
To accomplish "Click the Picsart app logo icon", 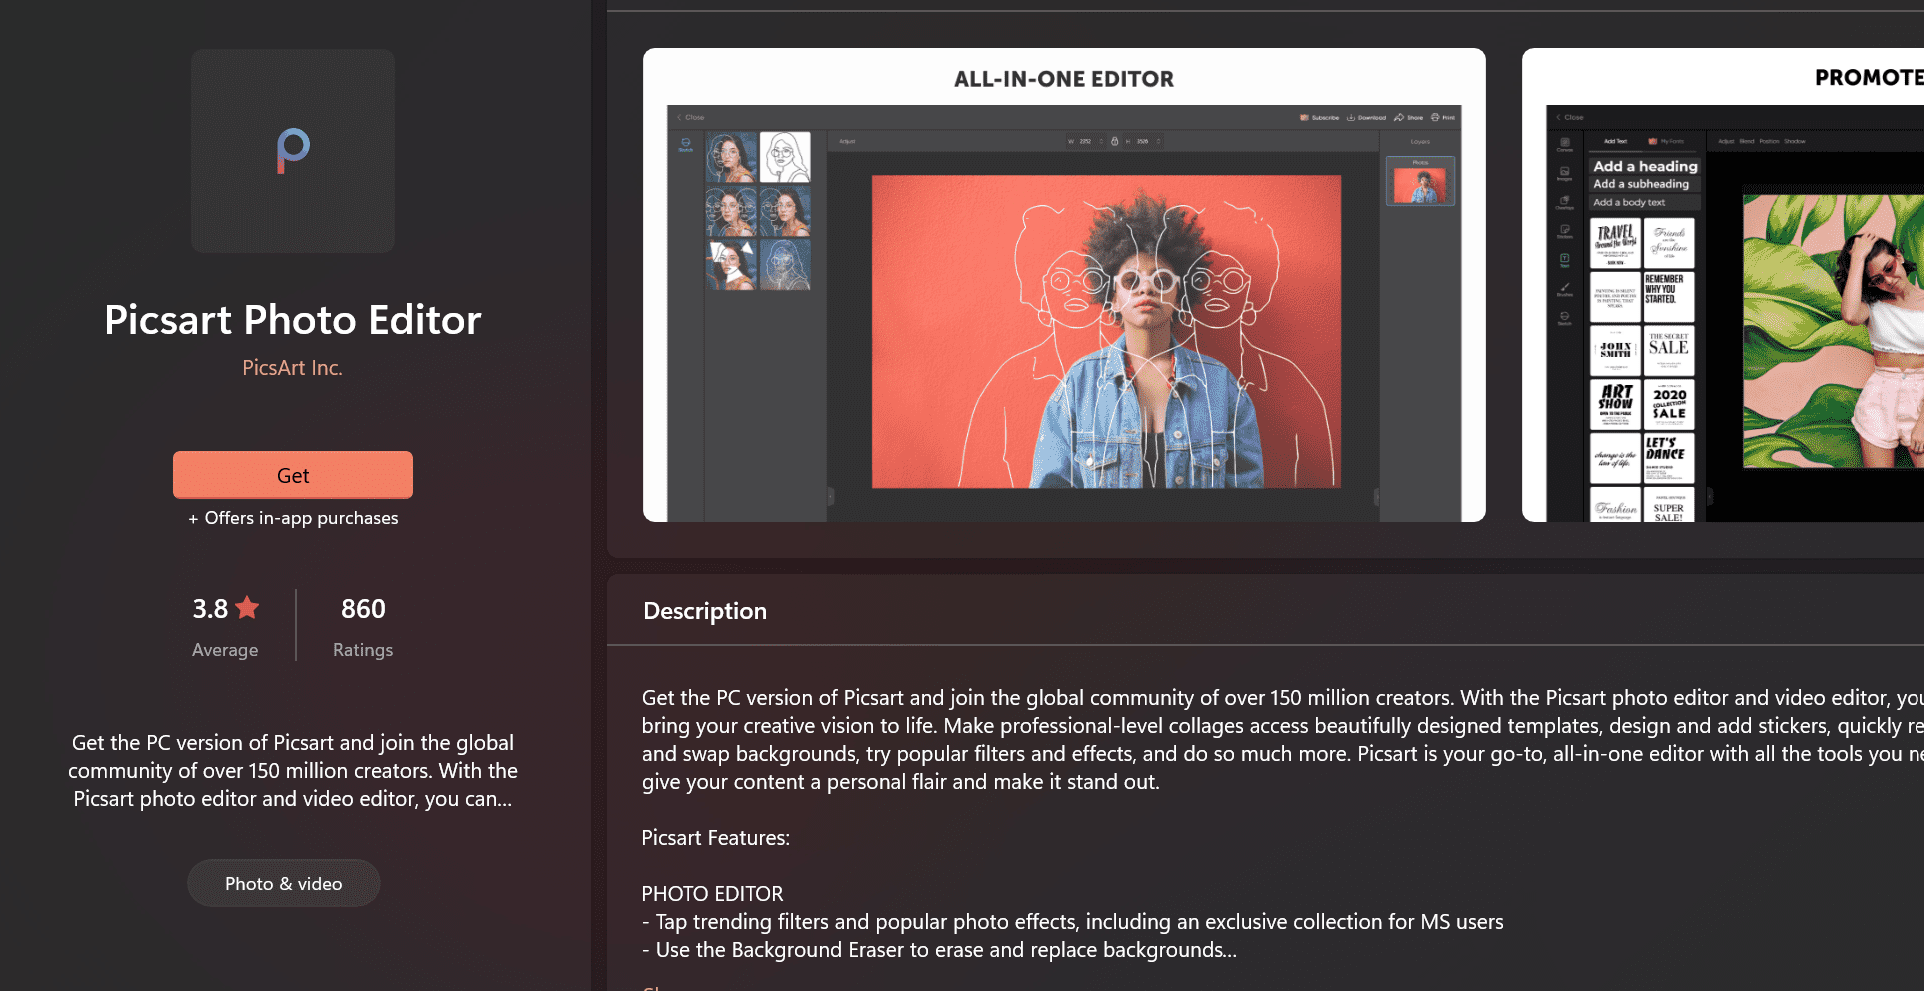I will (x=293, y=151).
